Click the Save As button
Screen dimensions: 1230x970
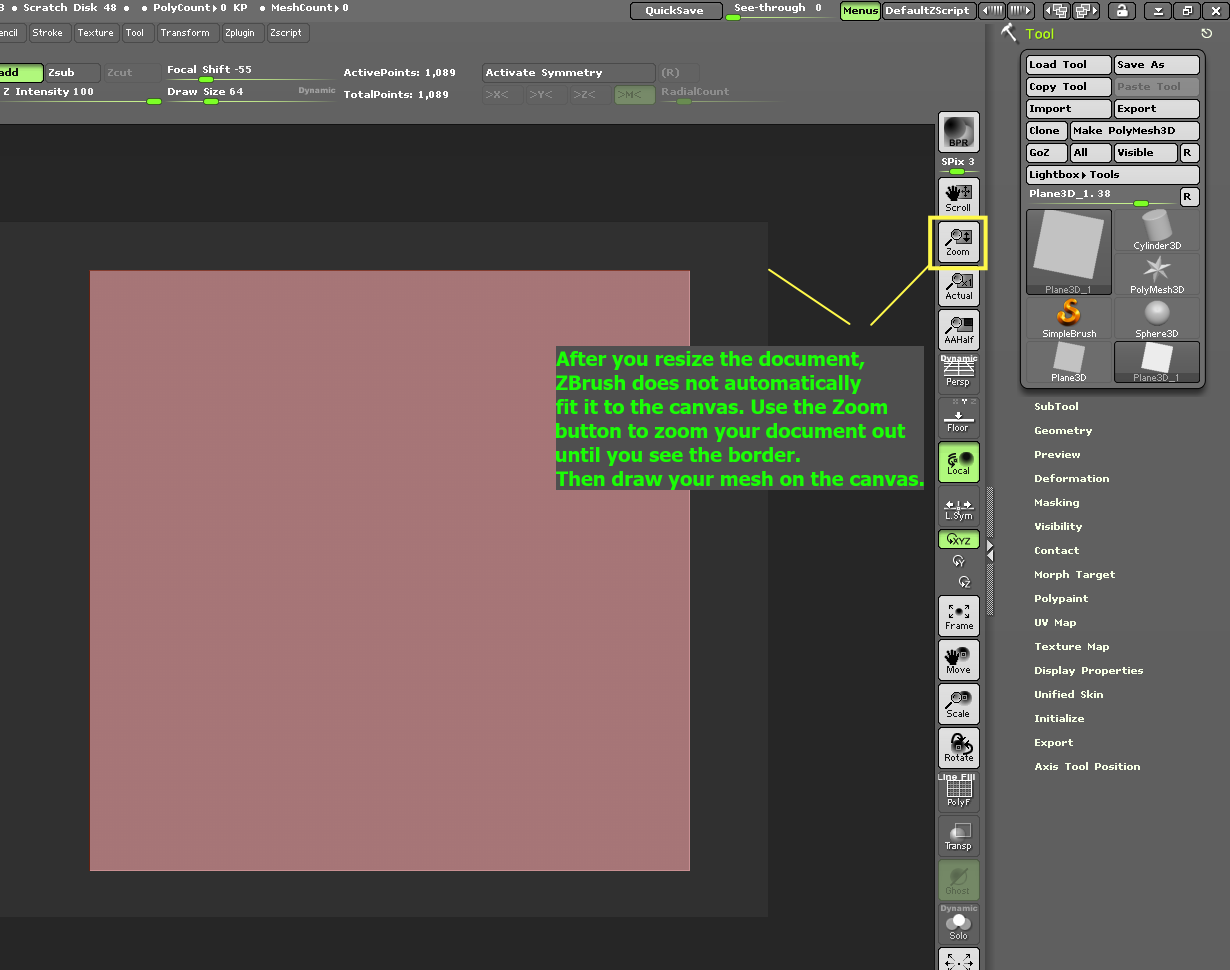click(1157, 65)
